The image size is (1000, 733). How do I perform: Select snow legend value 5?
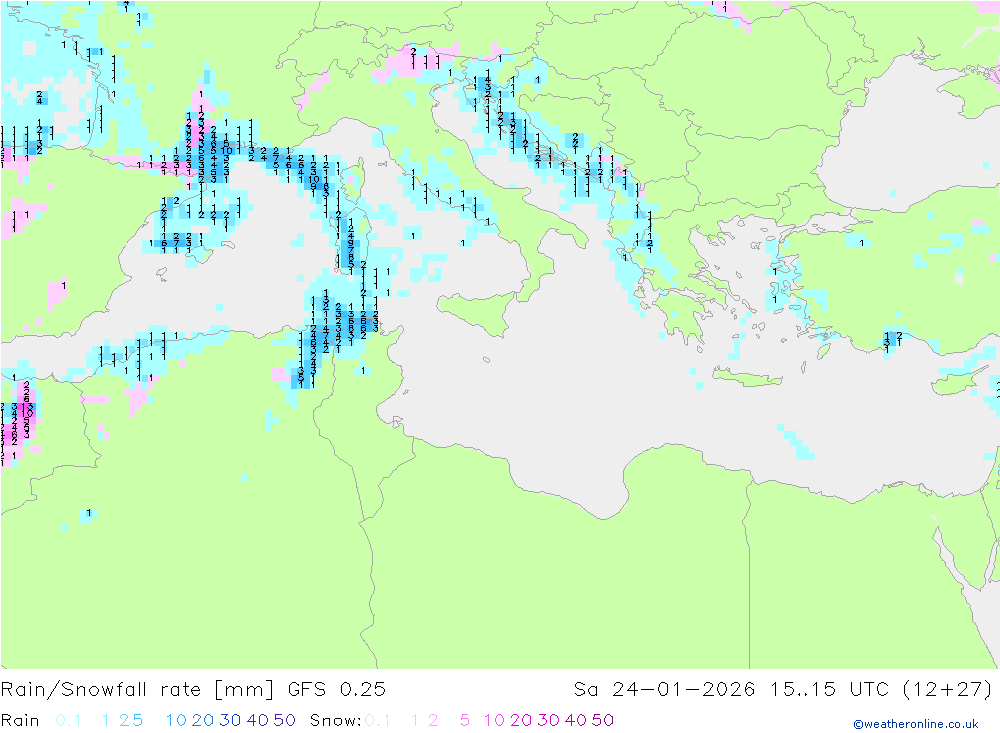[x=465, y=720]
